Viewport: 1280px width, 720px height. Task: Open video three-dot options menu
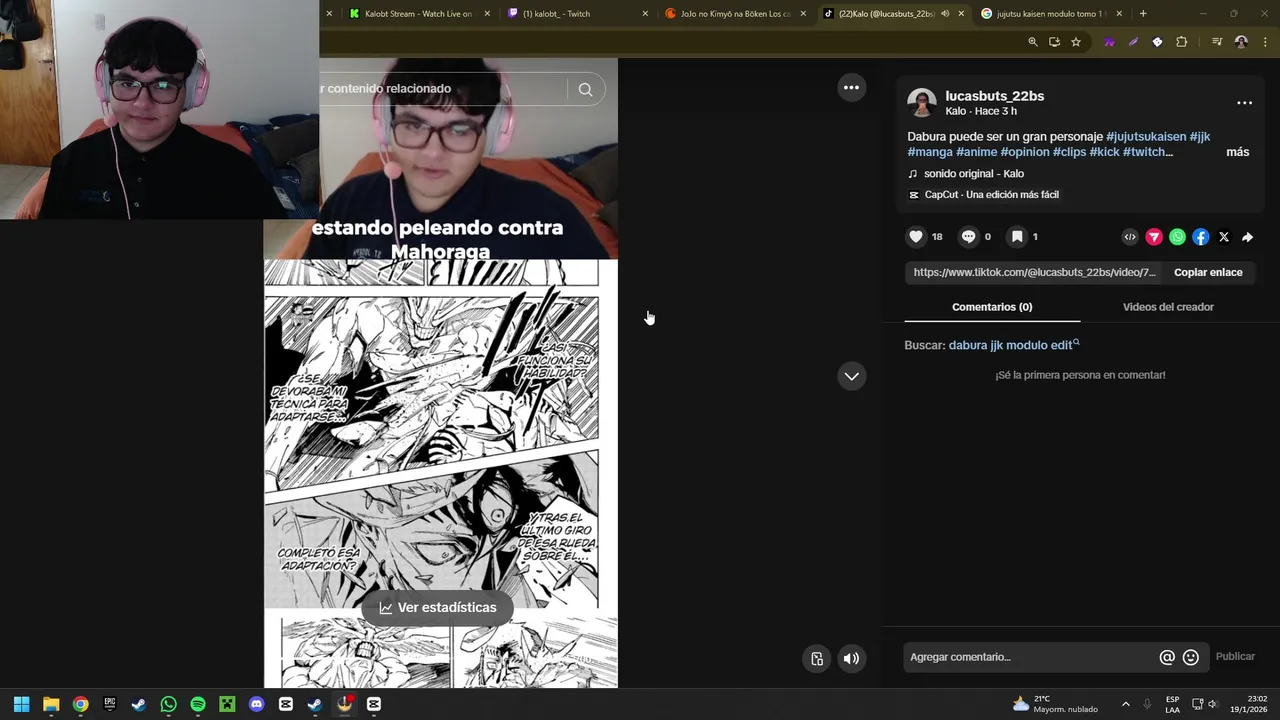pos(851,88)
